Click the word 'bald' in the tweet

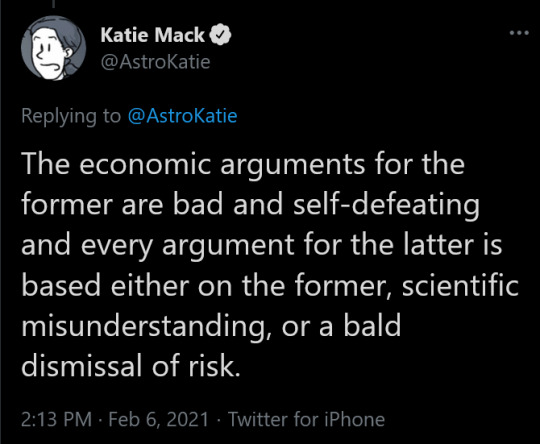coord(372,326)
